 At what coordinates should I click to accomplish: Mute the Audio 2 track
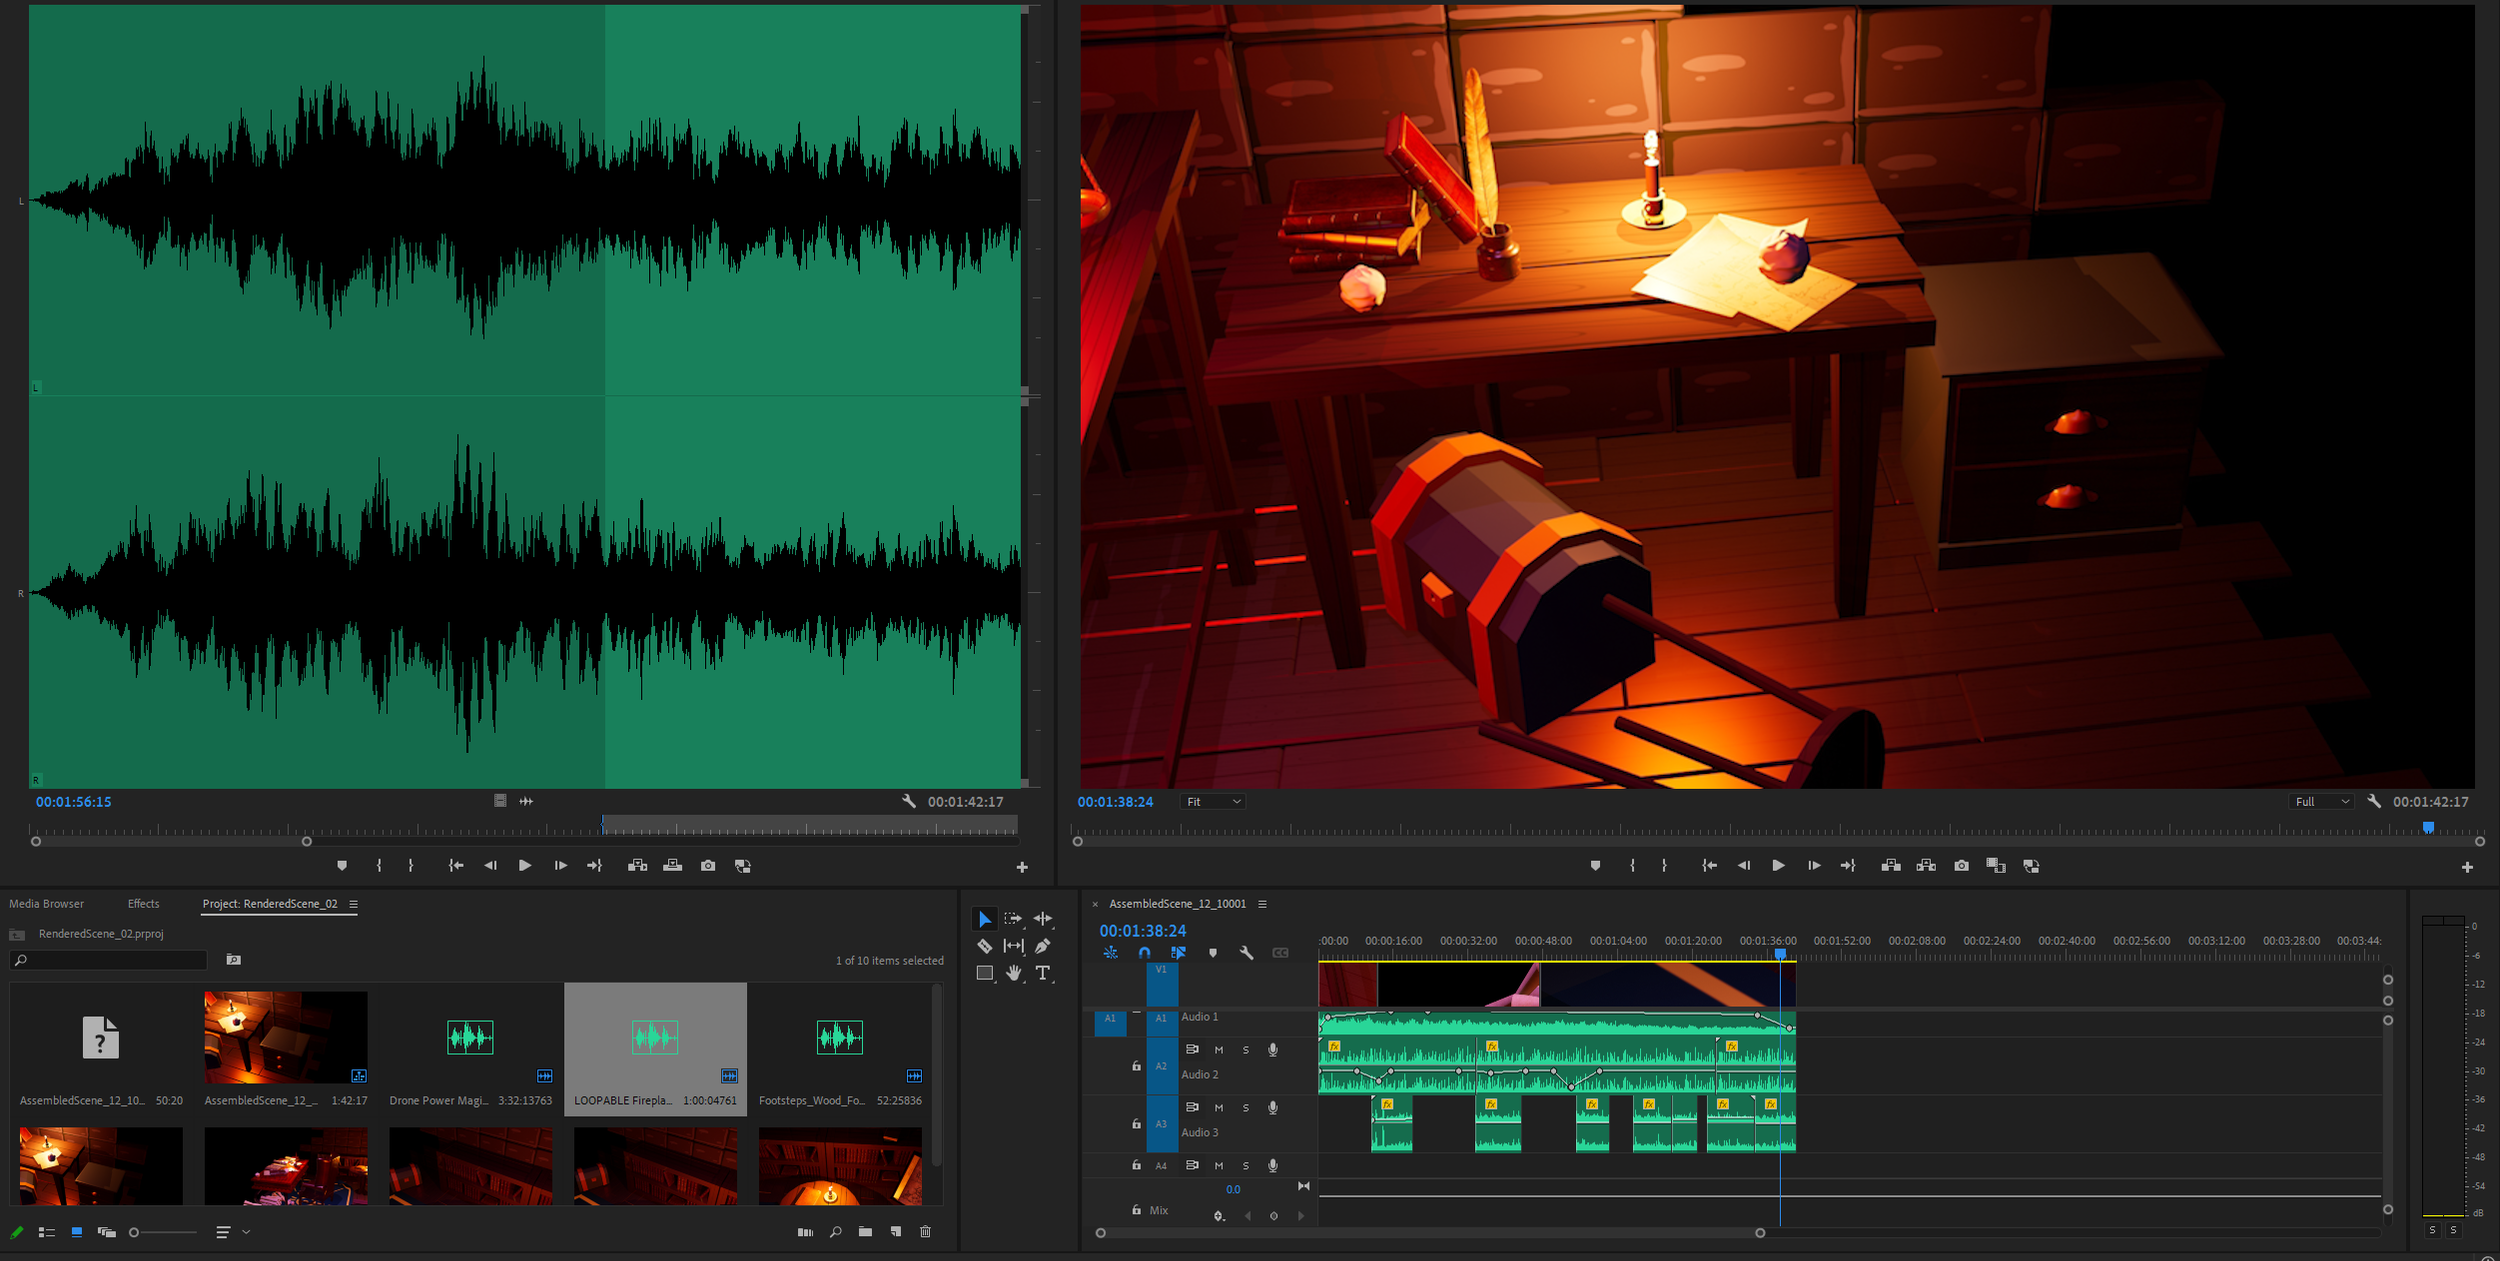click(1218, 1050)
